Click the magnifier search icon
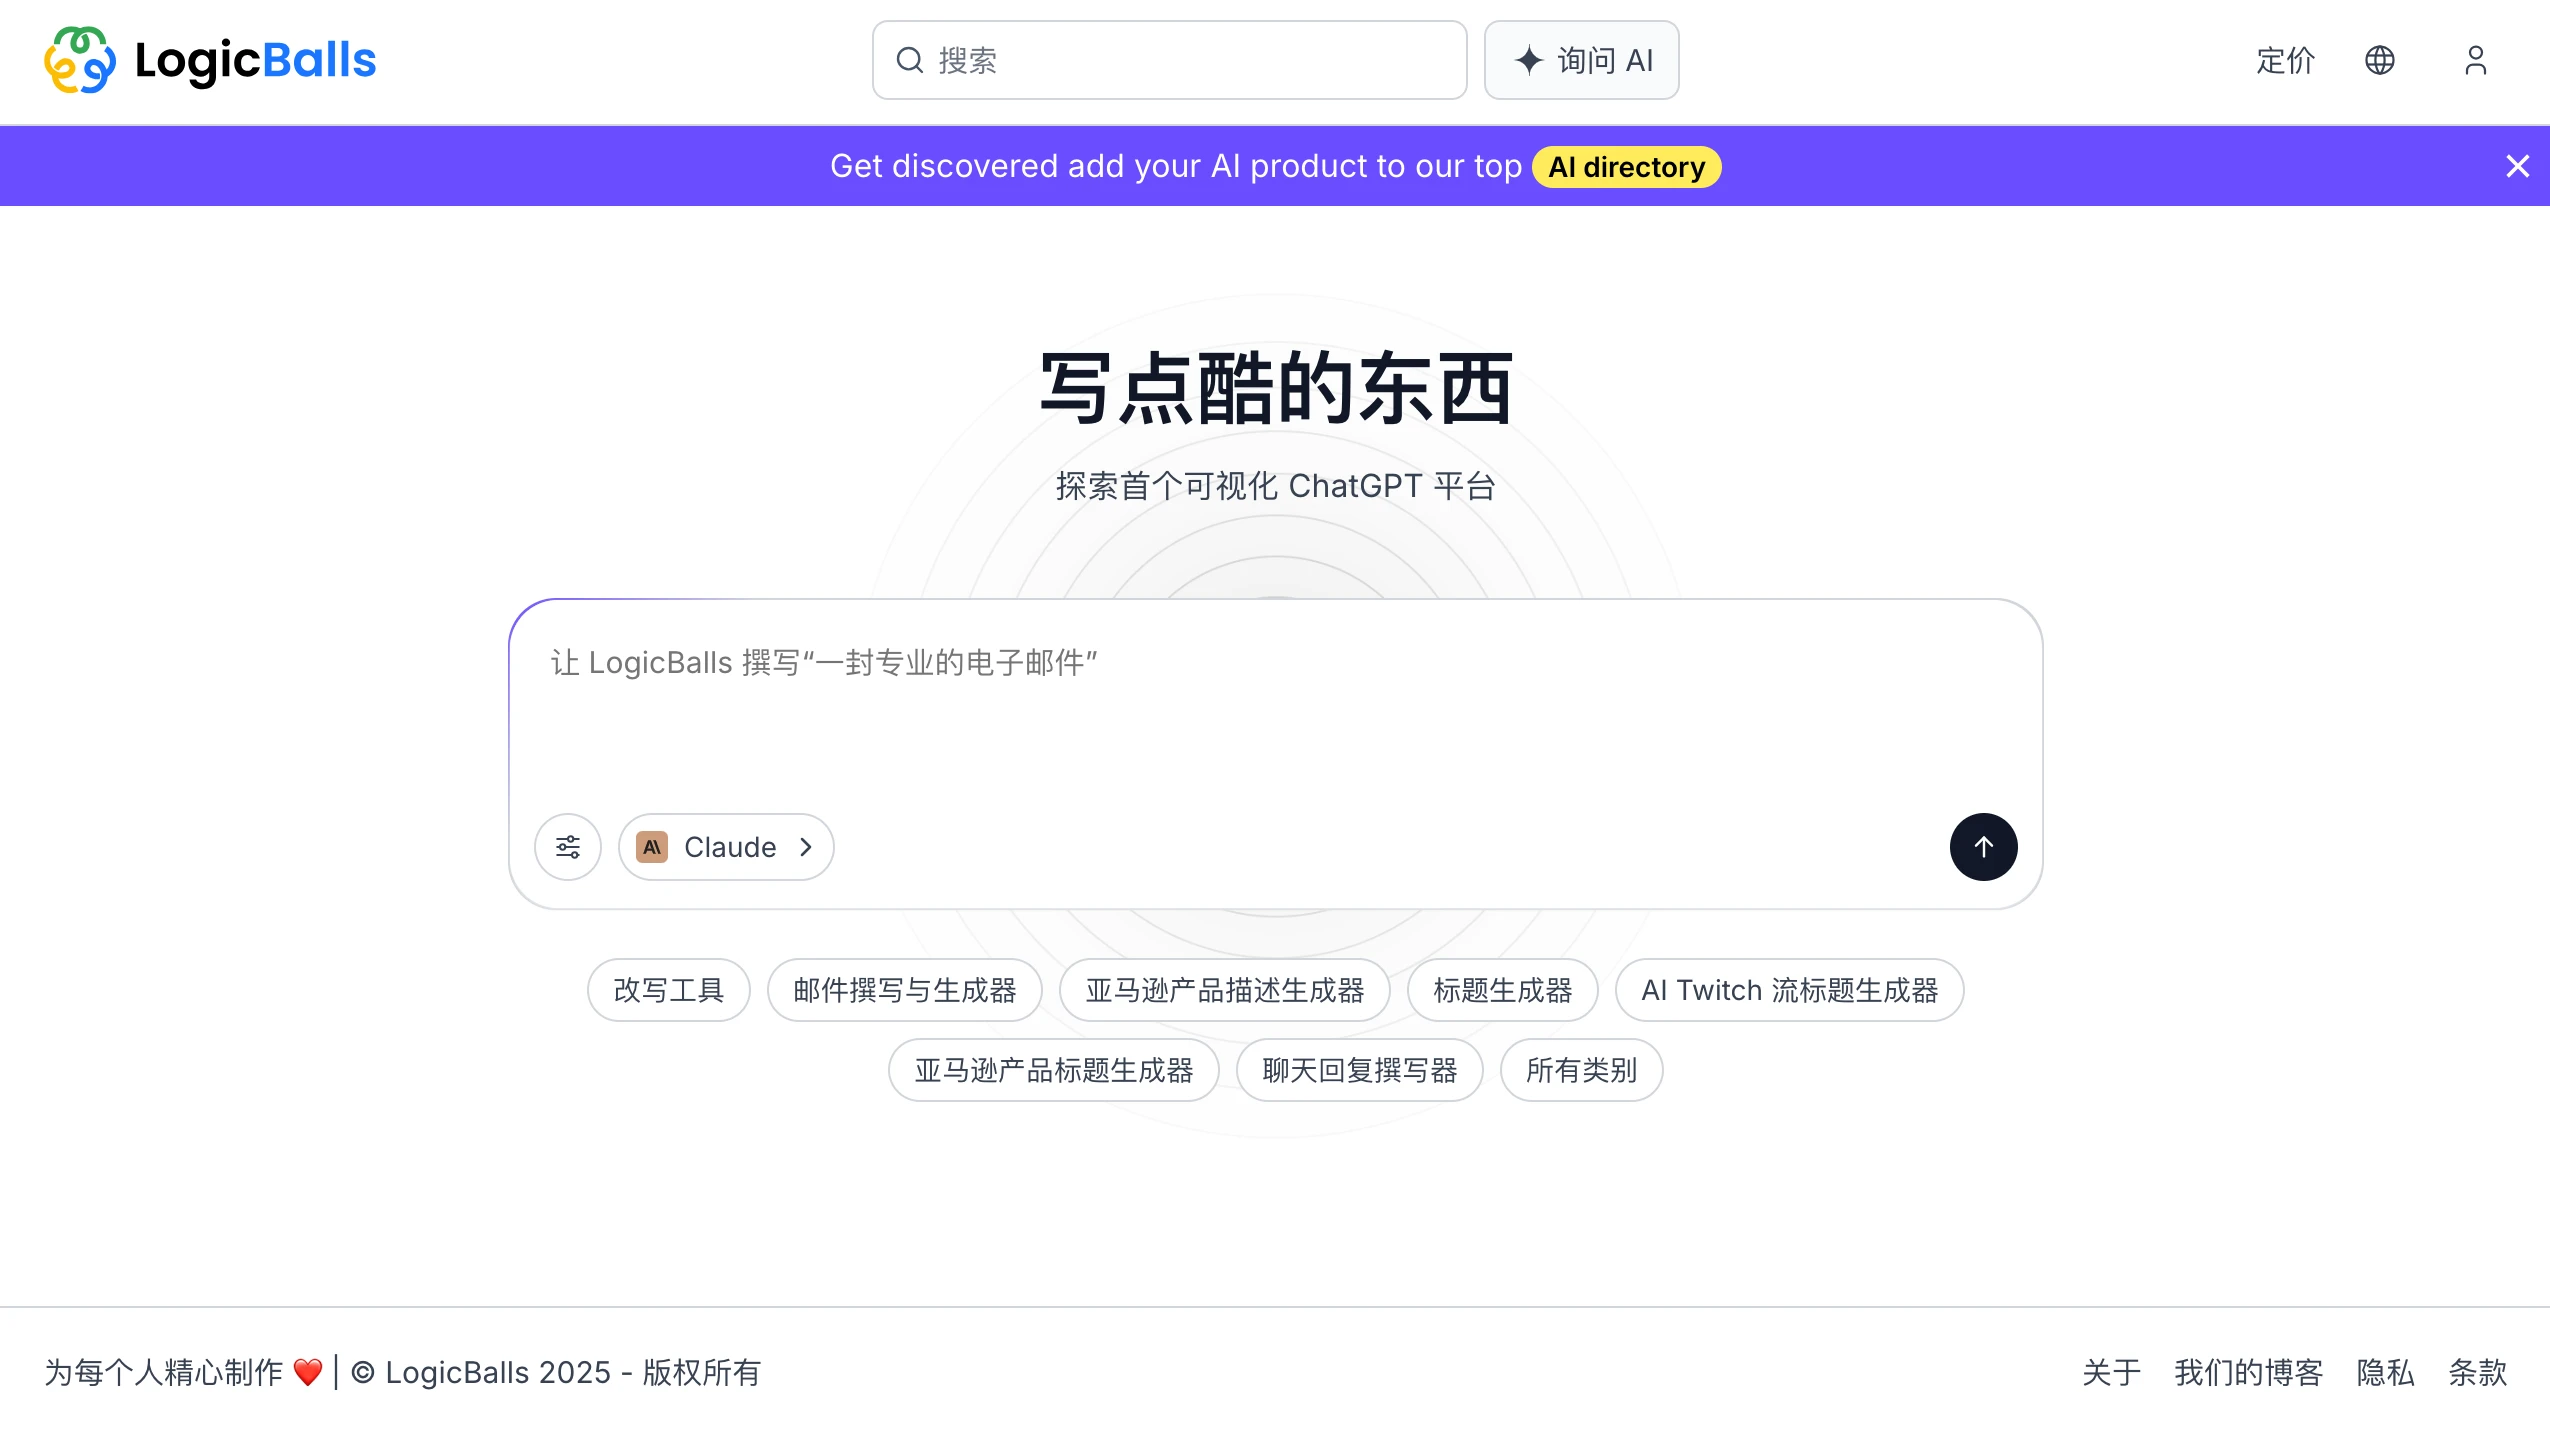This screenshot has height=1434, width=2550. point(909,60)
